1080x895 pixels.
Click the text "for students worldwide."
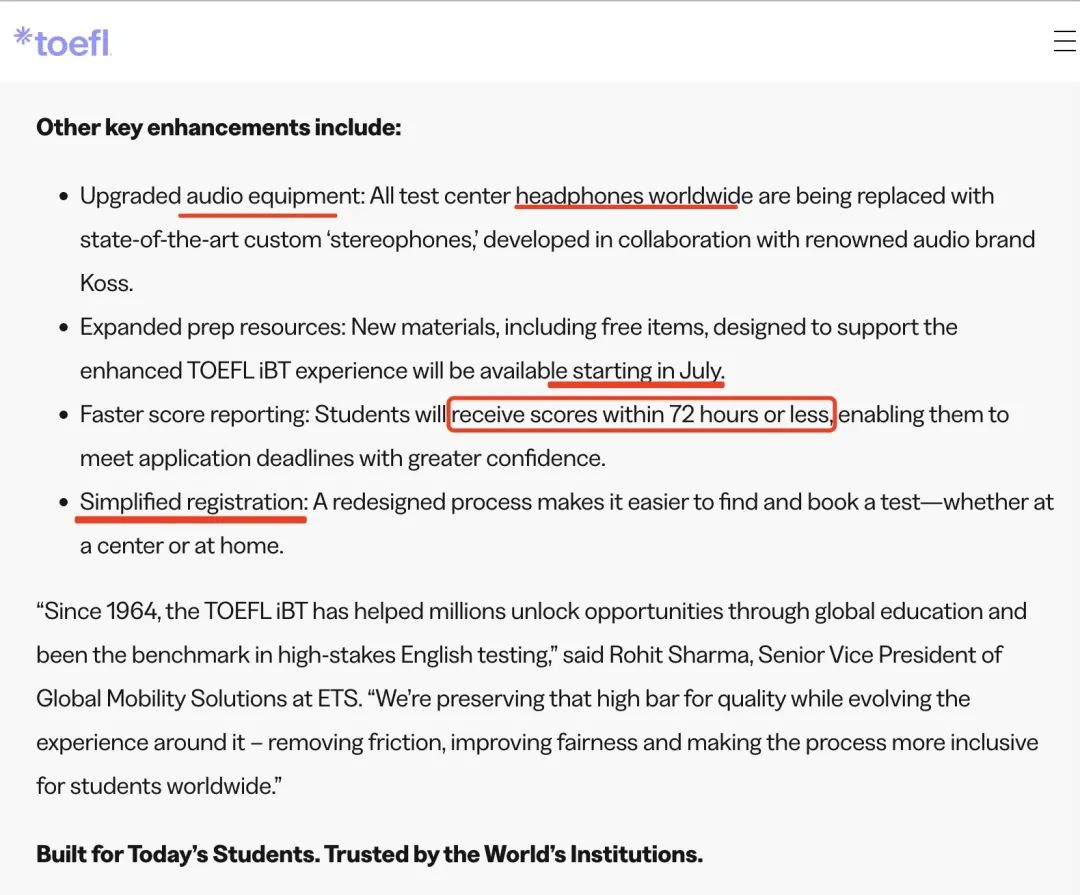[159, 786]
